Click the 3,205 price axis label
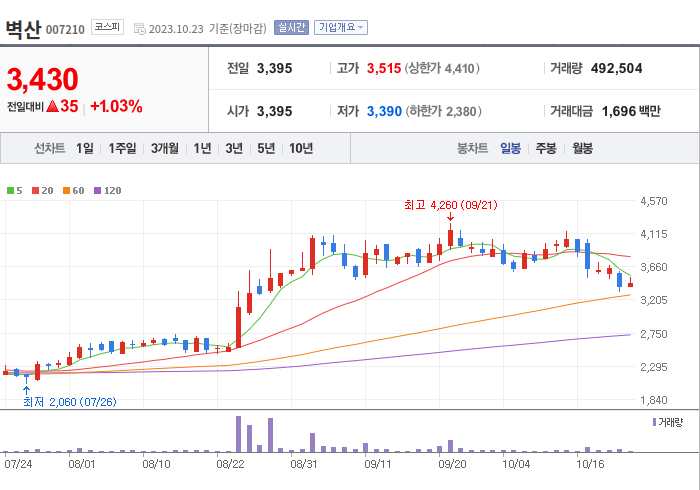Image resolution: width=700 pixels, height=490 pixels. (x=654, y=300)
